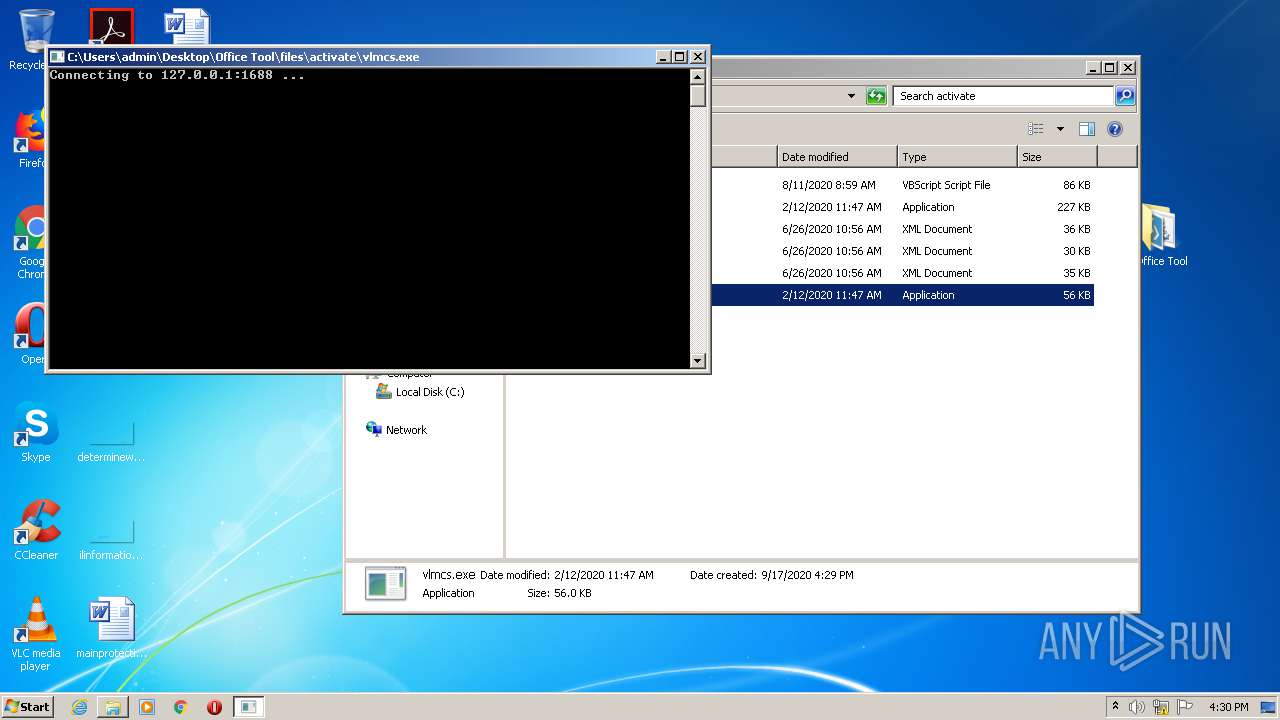Open the ilinformatio desktop file
Screen dimensions: 1280x720
(x=111, y=538)
